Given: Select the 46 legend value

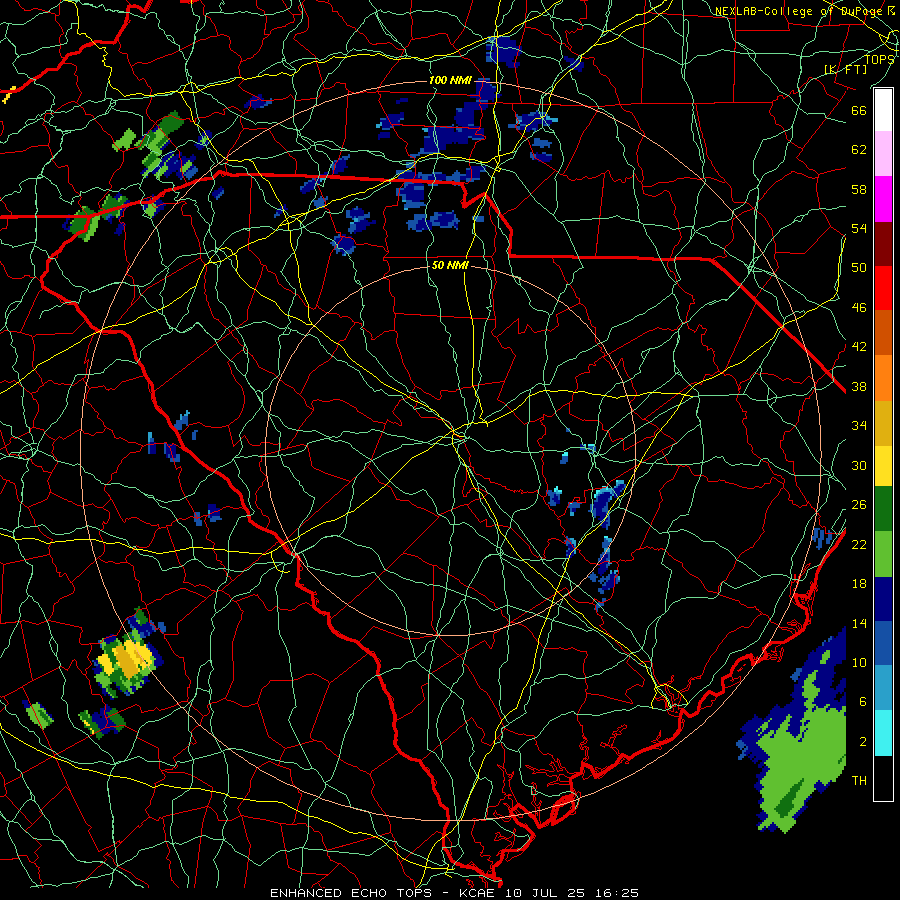Looking at the screenshot, I should coord(859,308).
